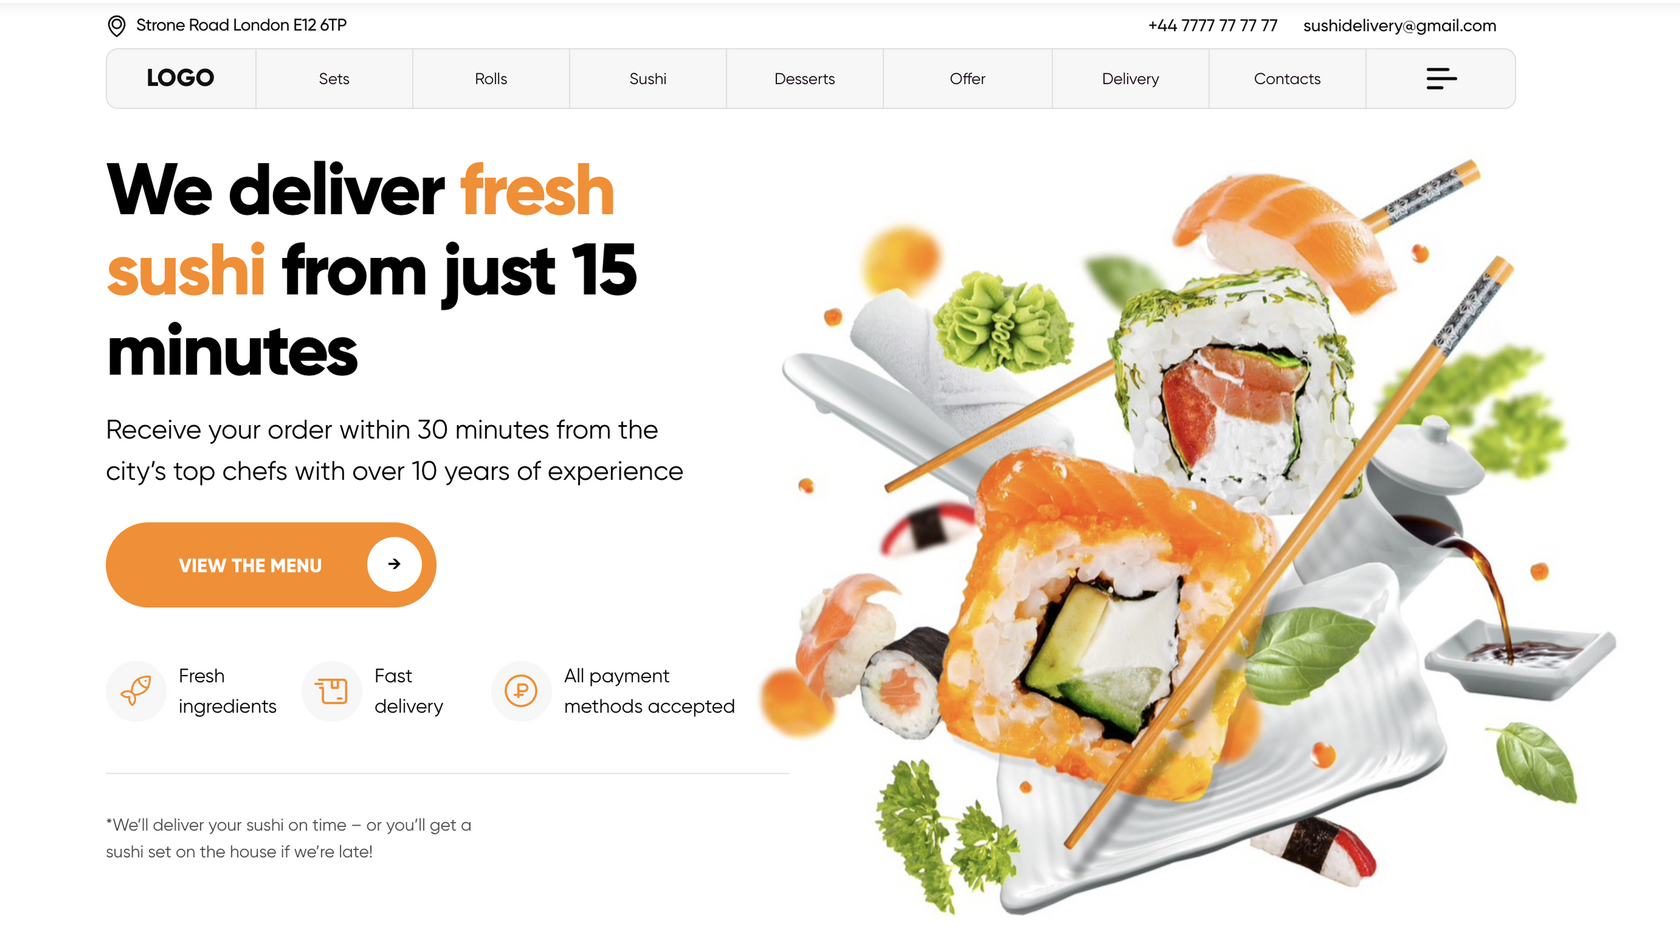This screenshot has width=1680, height=945.
Task: Click the Fast delivery box icon
Action: click(331, 690)
